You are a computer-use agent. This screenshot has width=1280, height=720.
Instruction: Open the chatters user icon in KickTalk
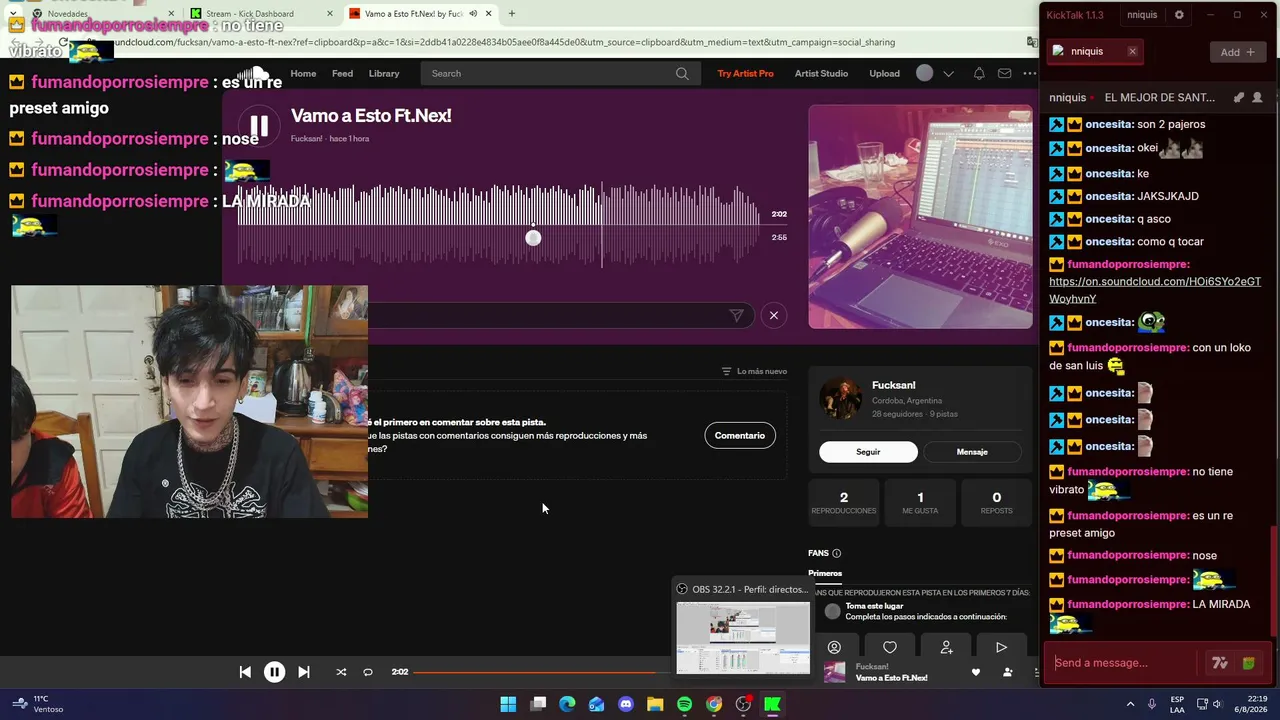[x=1257, y=98]
